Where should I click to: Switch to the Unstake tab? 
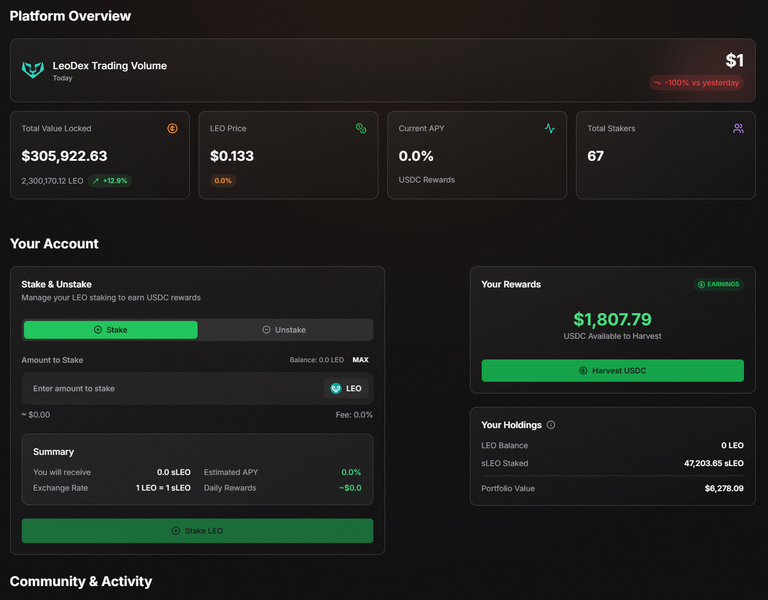click(285, 330)
